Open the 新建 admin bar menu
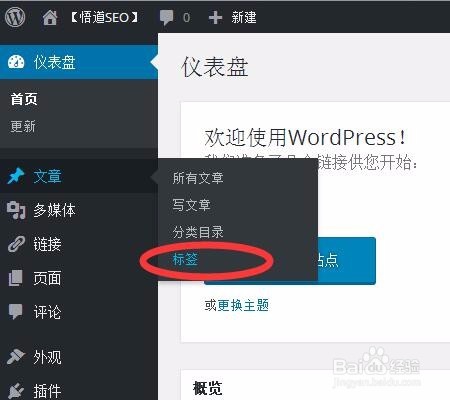The width and height of the screenshot is (450, 400). (244, 17)
